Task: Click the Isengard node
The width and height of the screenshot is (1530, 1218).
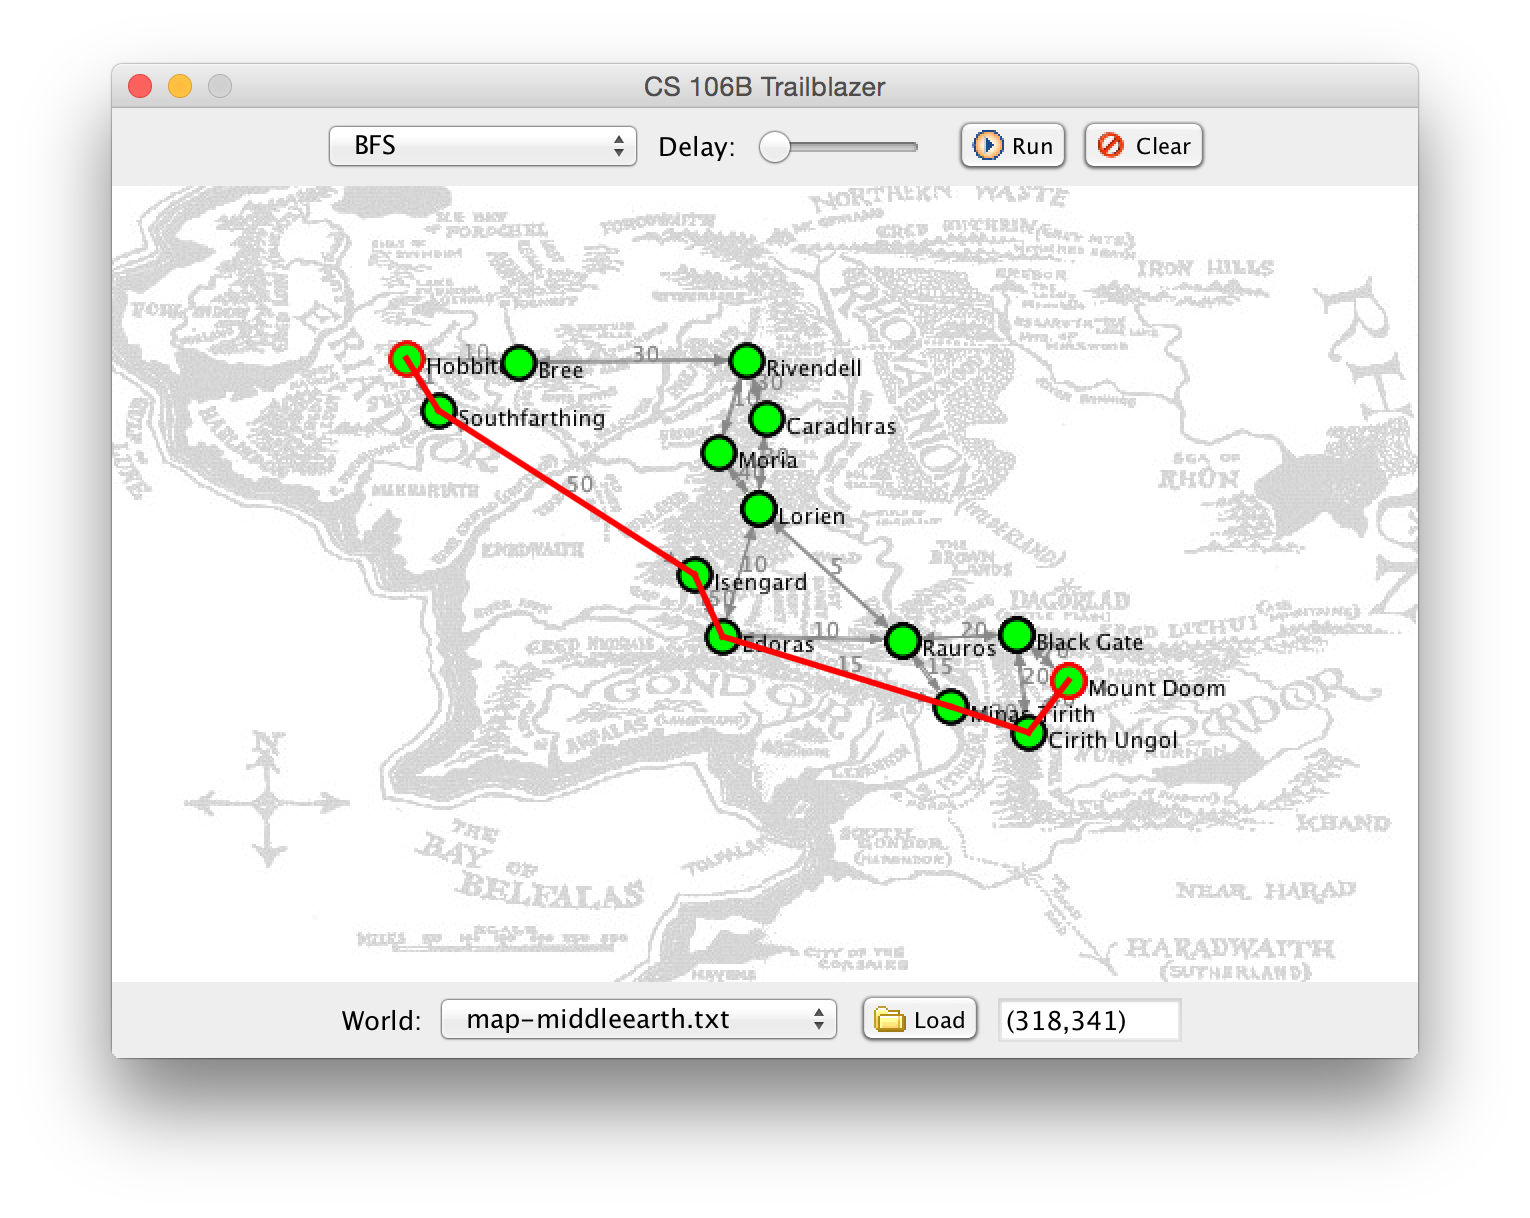Action: pyautogui.click(x=694, y=575)
